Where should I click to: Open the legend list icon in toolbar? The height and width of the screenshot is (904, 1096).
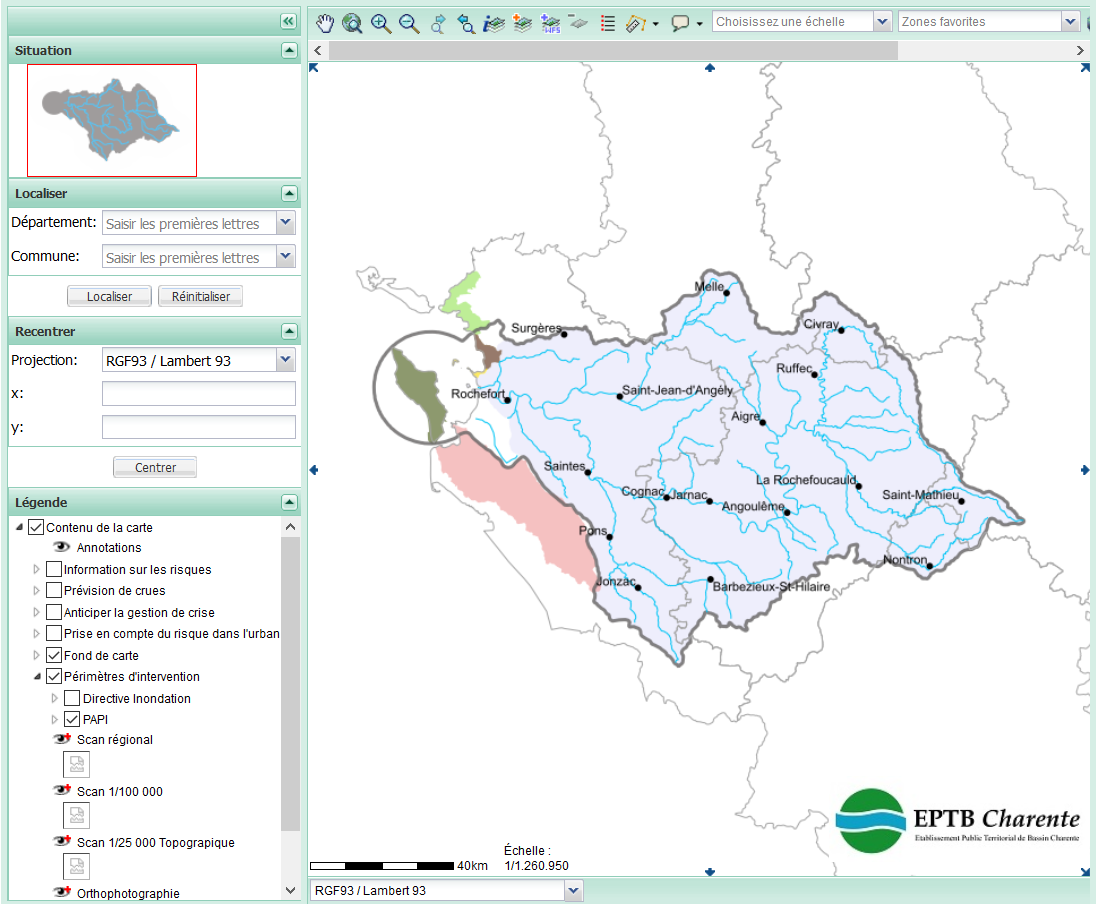[607, 22]
